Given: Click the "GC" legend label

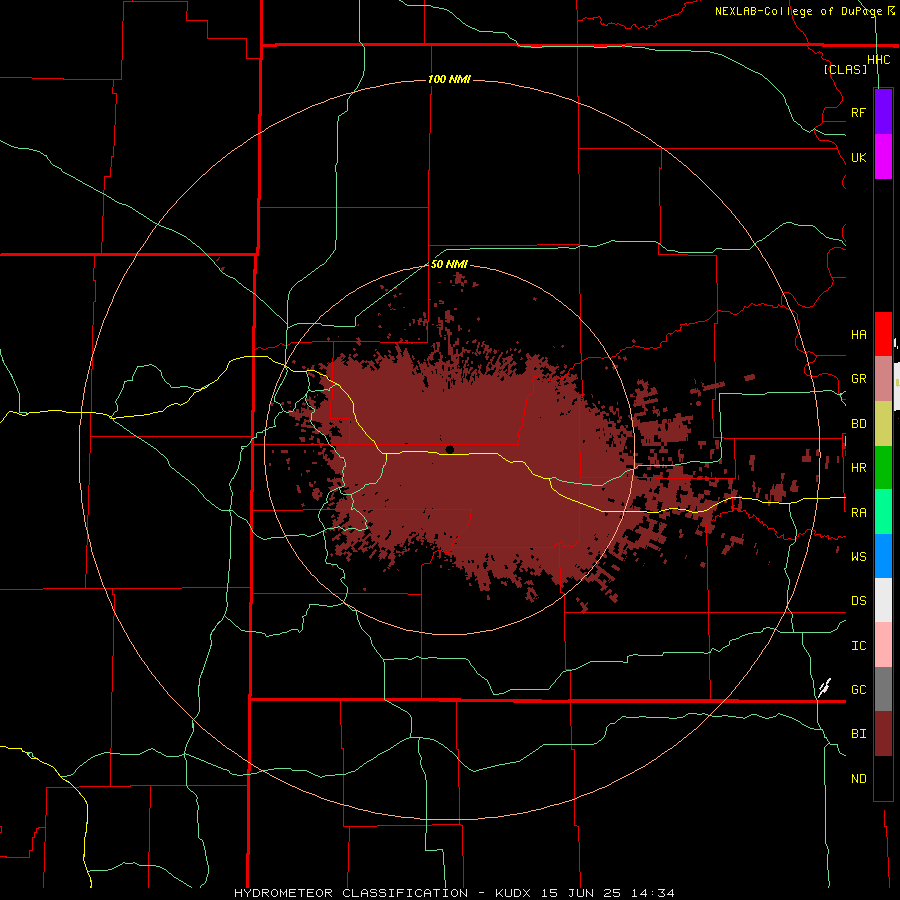Looking at the screenshot, I should (858, 690).
